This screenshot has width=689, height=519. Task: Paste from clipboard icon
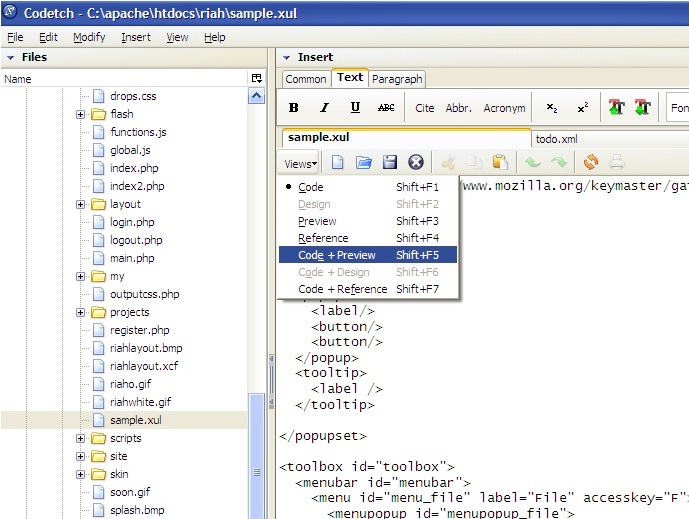coord(500,163)
